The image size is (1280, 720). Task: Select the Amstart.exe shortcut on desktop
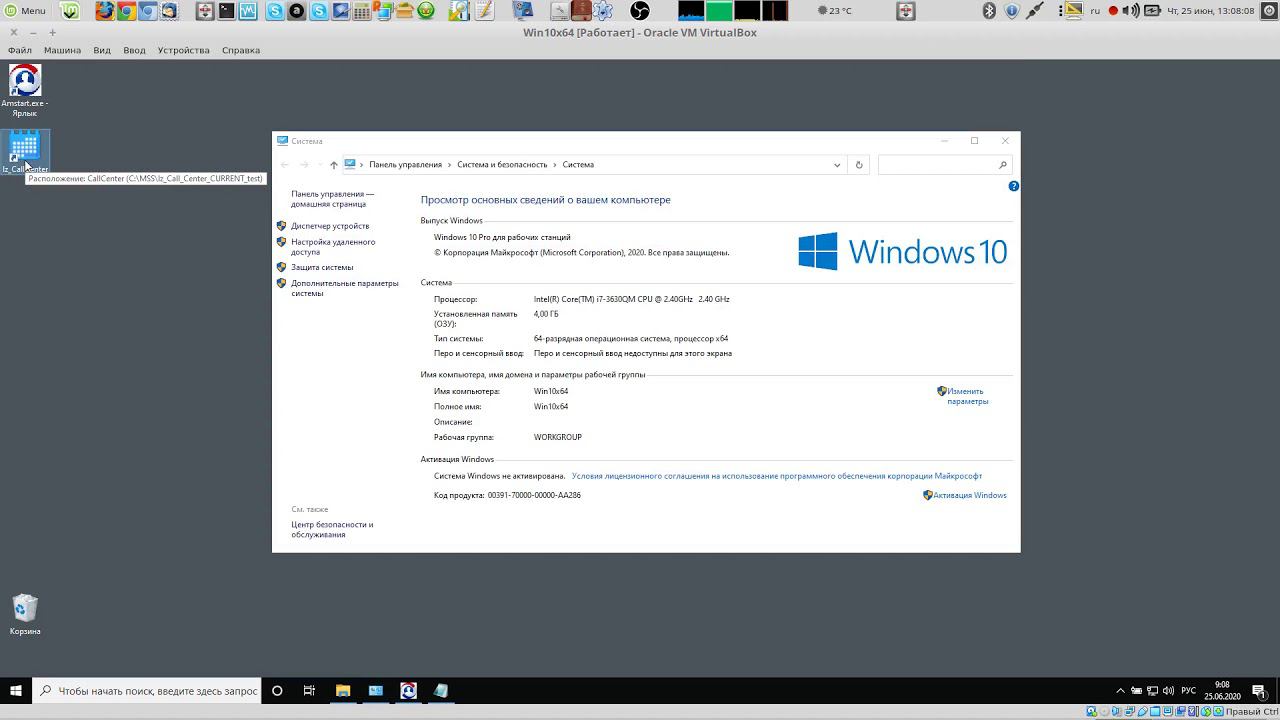pos(25,90)
